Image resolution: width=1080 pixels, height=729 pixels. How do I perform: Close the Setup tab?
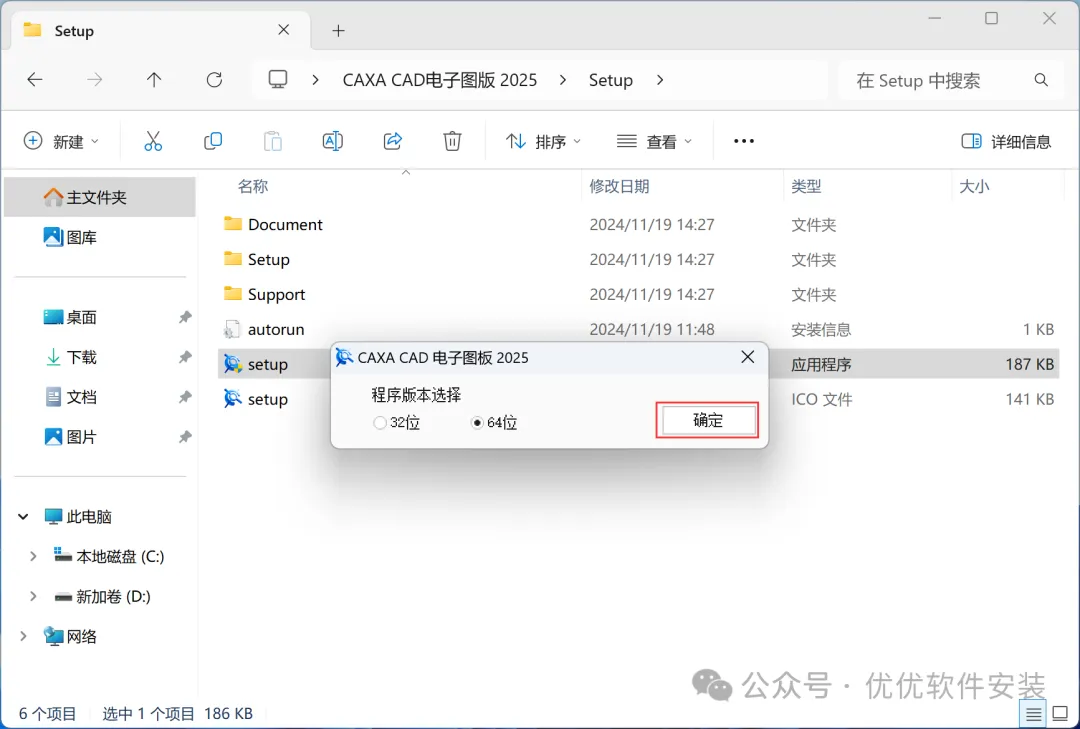click(284, 30)
